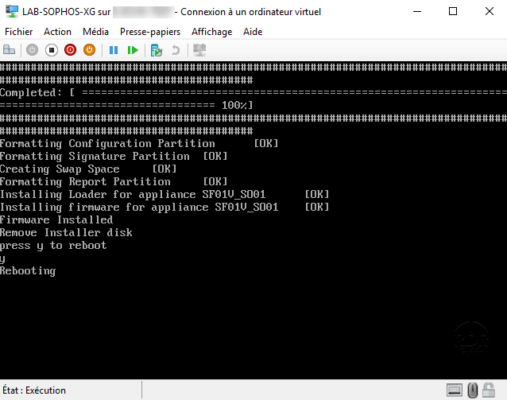Click the VM window title icon
Screen dimensions: 507x400
pyautogui.click(x=12, y=11)
